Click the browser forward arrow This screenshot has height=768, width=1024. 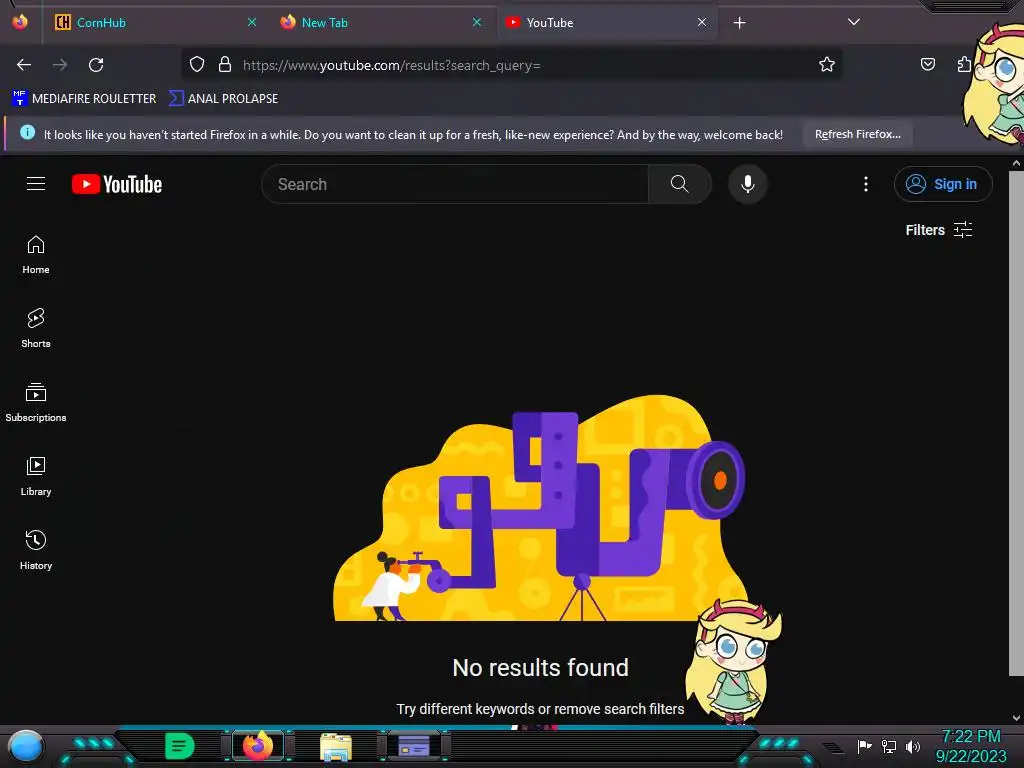60,65
